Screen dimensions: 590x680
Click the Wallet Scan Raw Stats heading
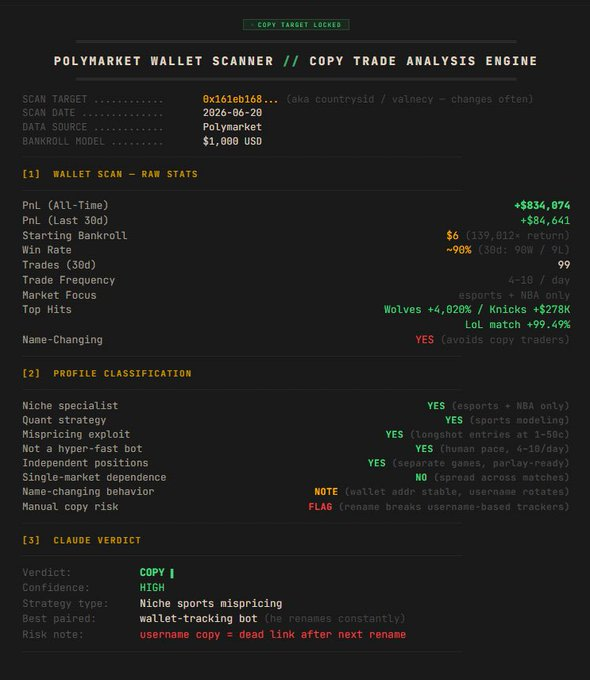pyautogui.click(x=110, y=174)
